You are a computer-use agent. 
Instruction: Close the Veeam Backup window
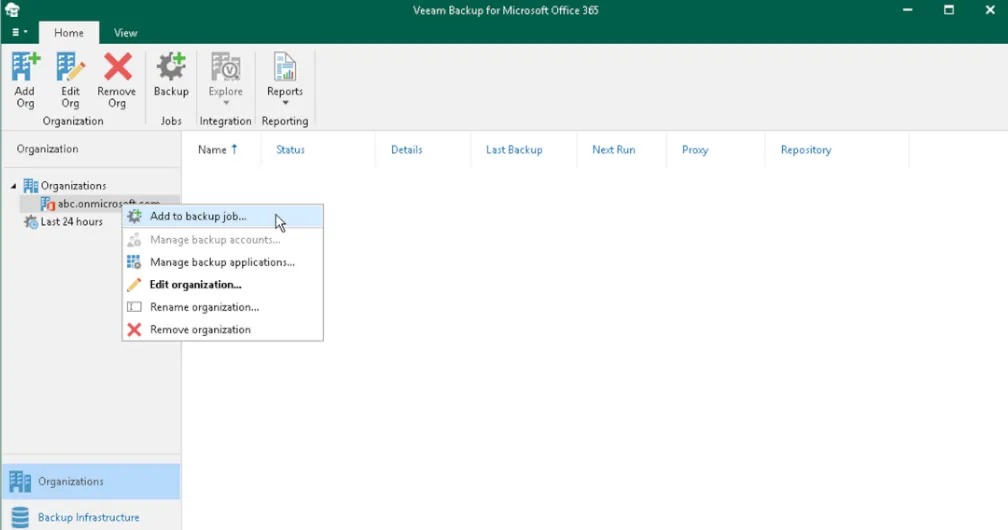tap(990, 10)
